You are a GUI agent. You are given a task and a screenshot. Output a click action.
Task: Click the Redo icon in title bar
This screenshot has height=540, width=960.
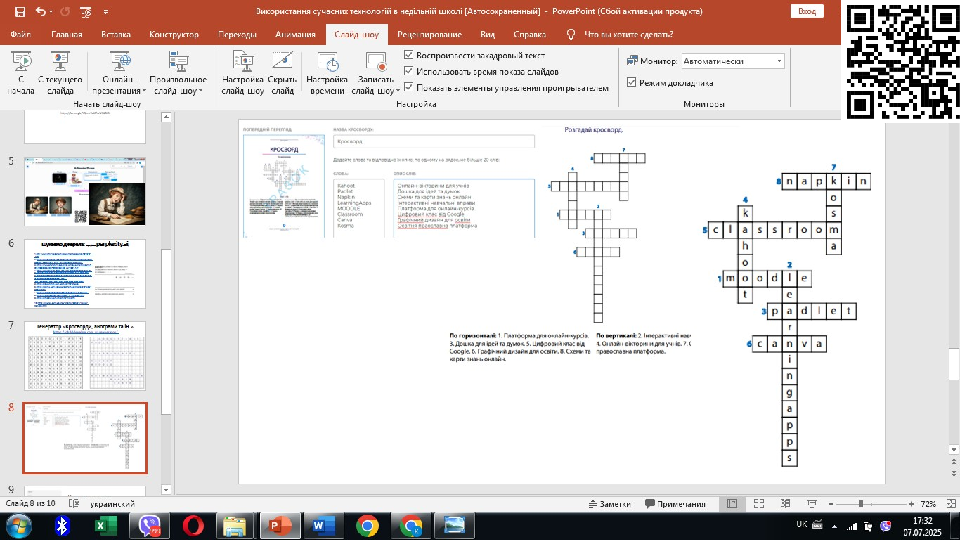tap(65, 12)
